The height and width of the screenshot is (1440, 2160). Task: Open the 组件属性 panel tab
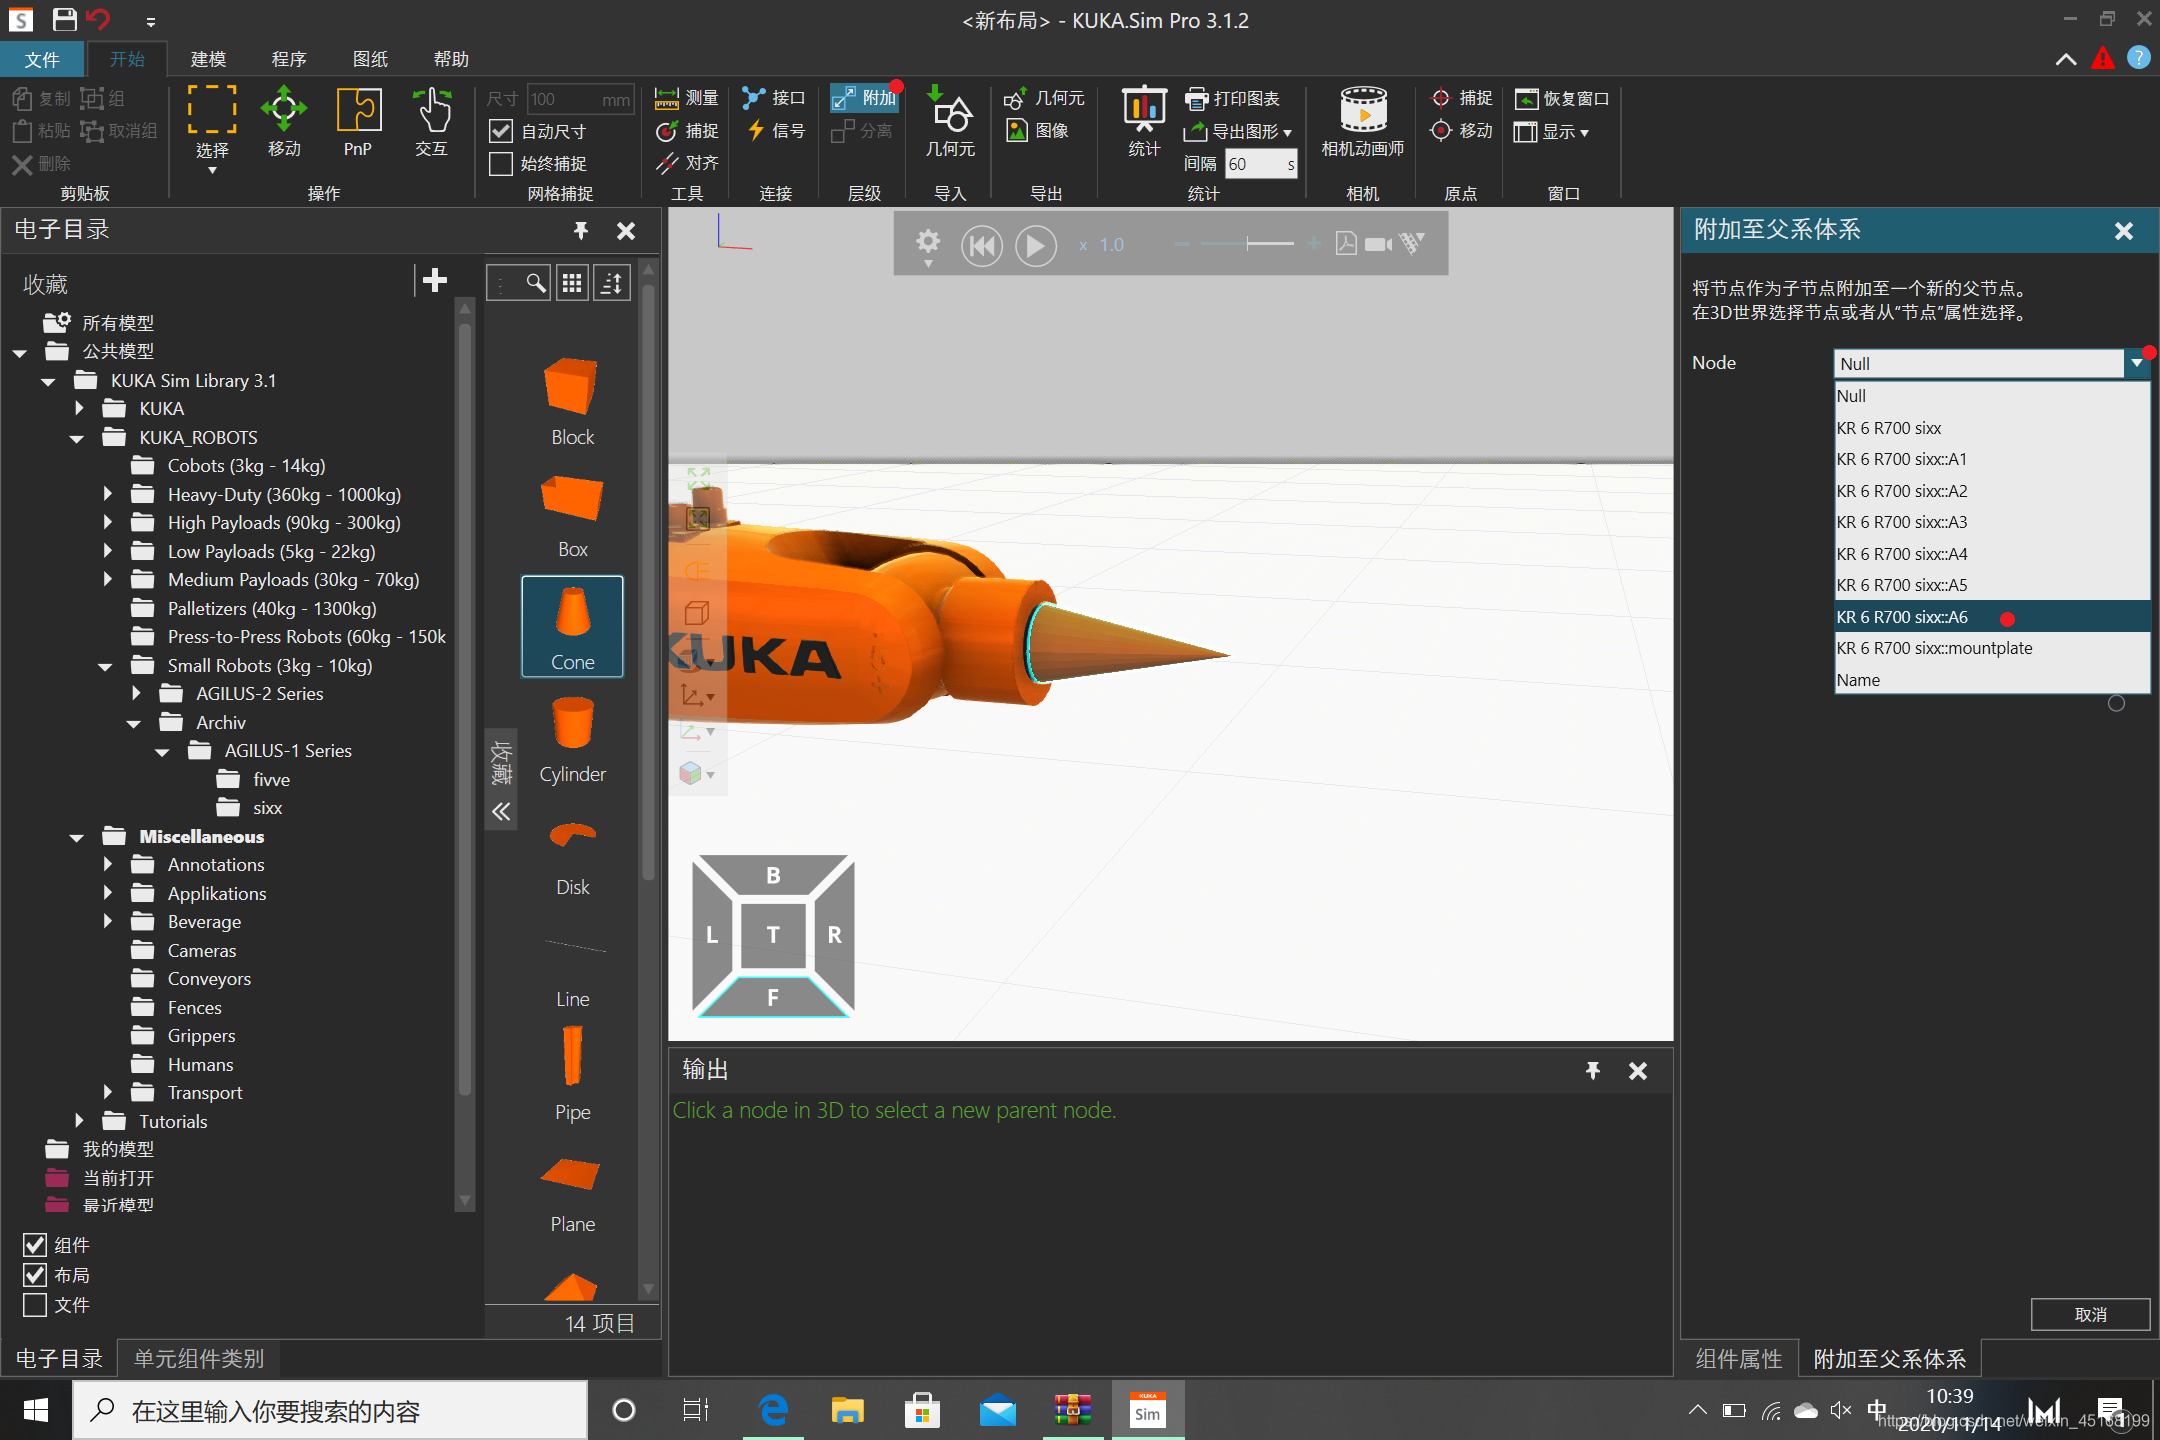pyautogui.click(x=1739, y=1358)
